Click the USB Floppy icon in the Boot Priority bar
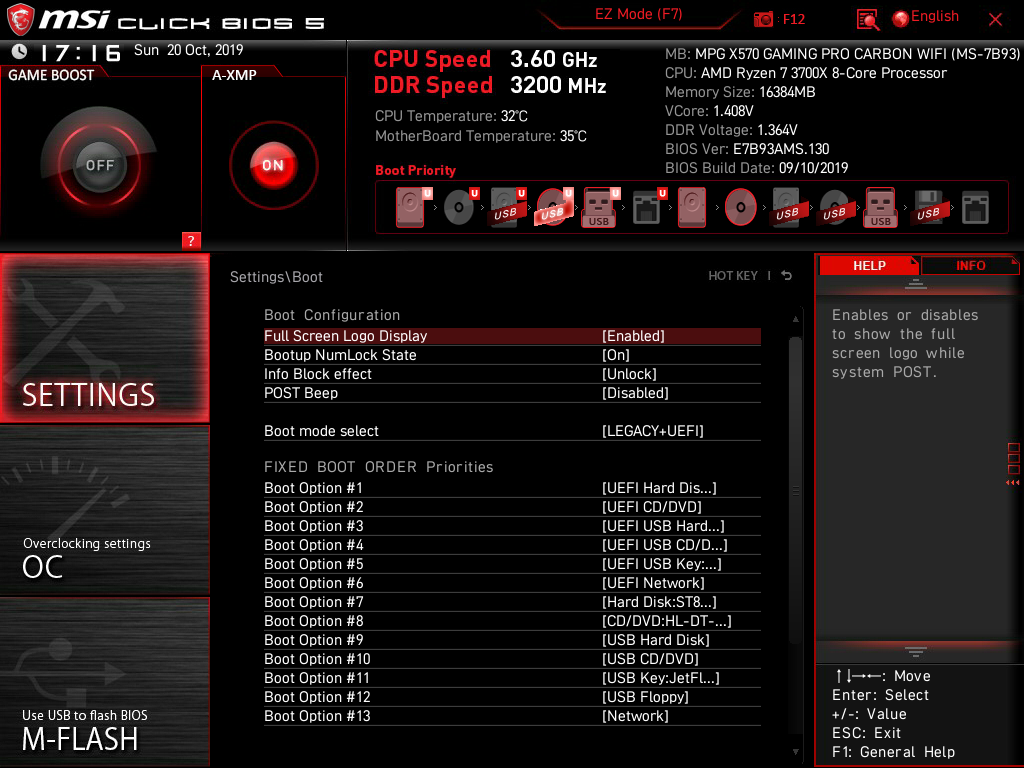Viewport: 1024px width, 768px height. (928, 207)
